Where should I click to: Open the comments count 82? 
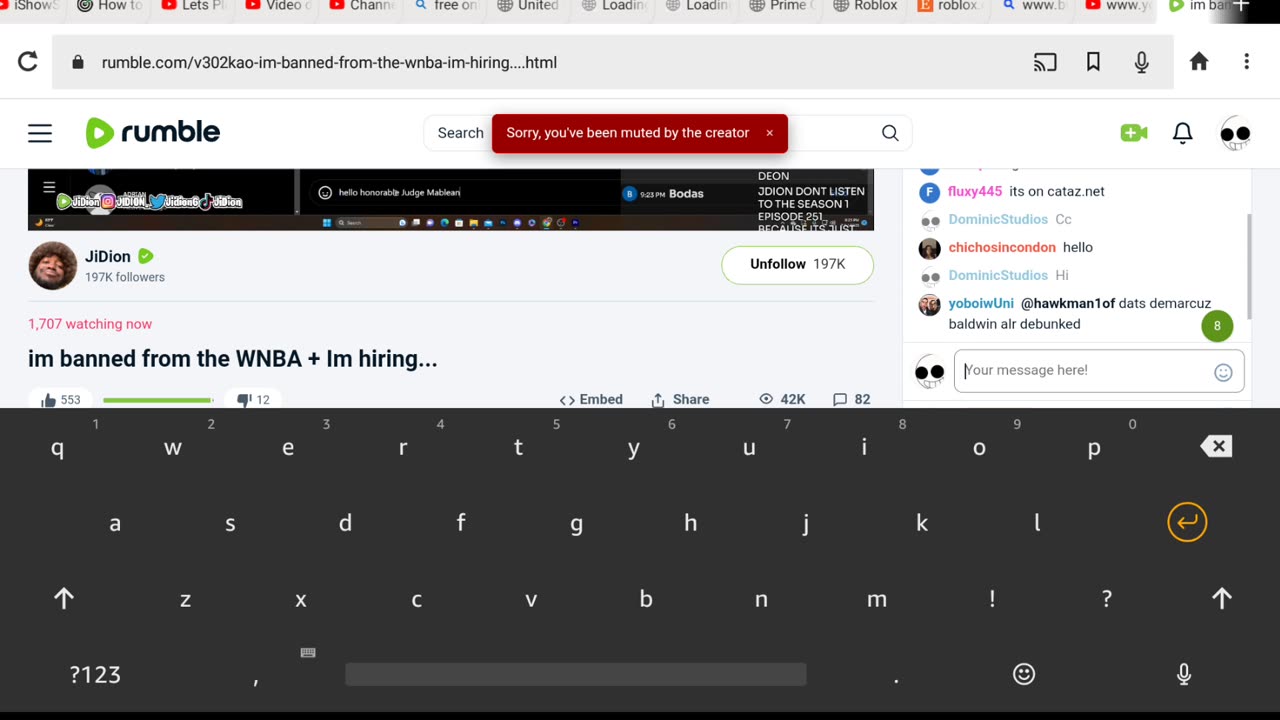851,399
